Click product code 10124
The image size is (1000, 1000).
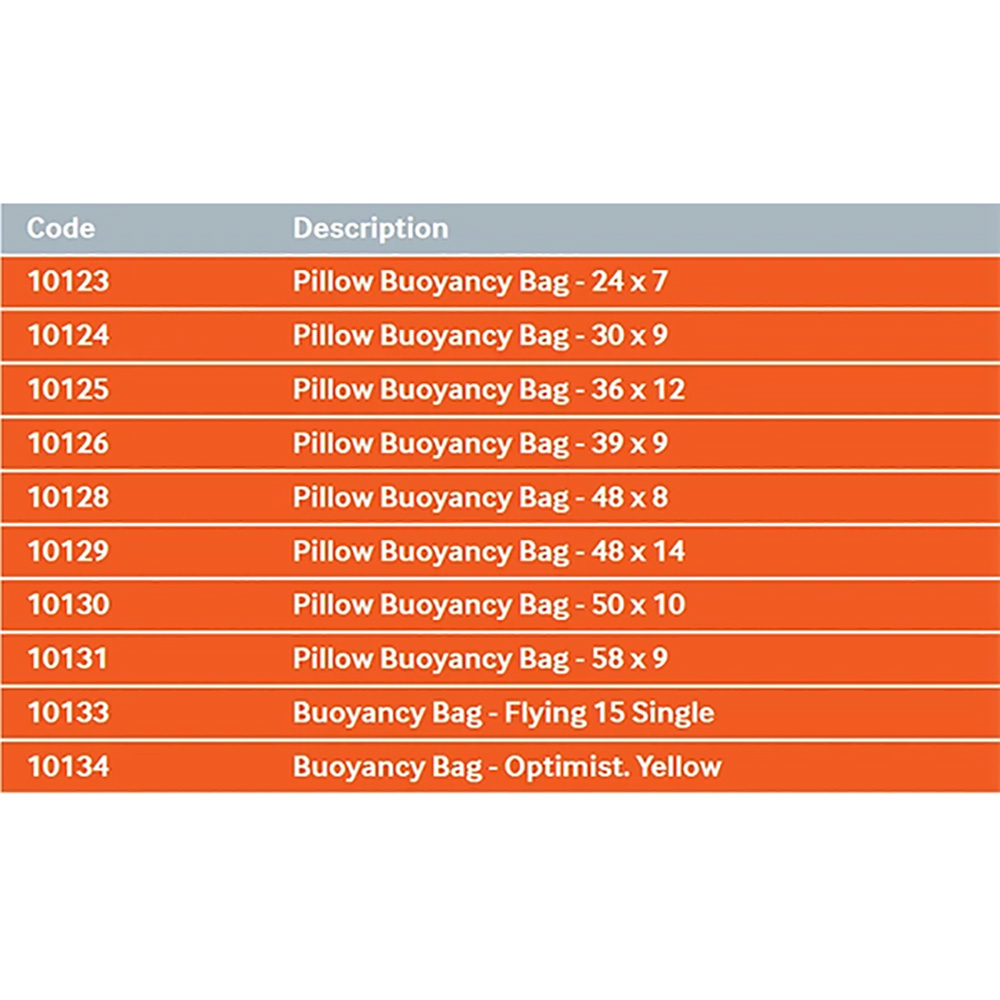click(x=68, y=336)
